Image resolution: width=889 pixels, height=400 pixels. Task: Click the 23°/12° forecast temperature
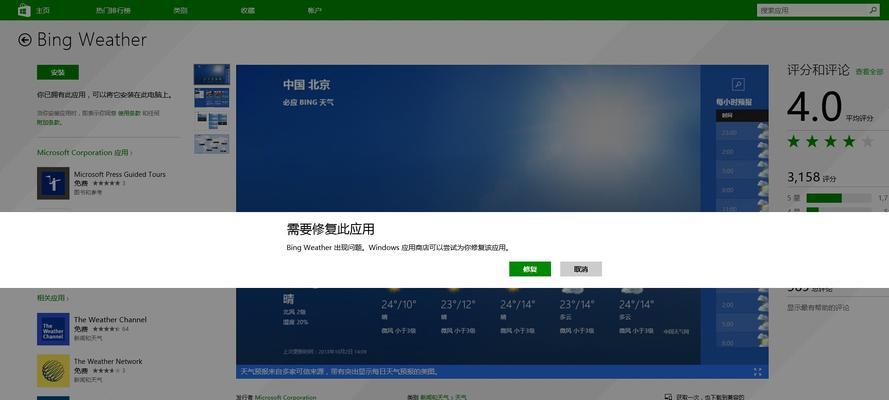click(x=458, y=305)
